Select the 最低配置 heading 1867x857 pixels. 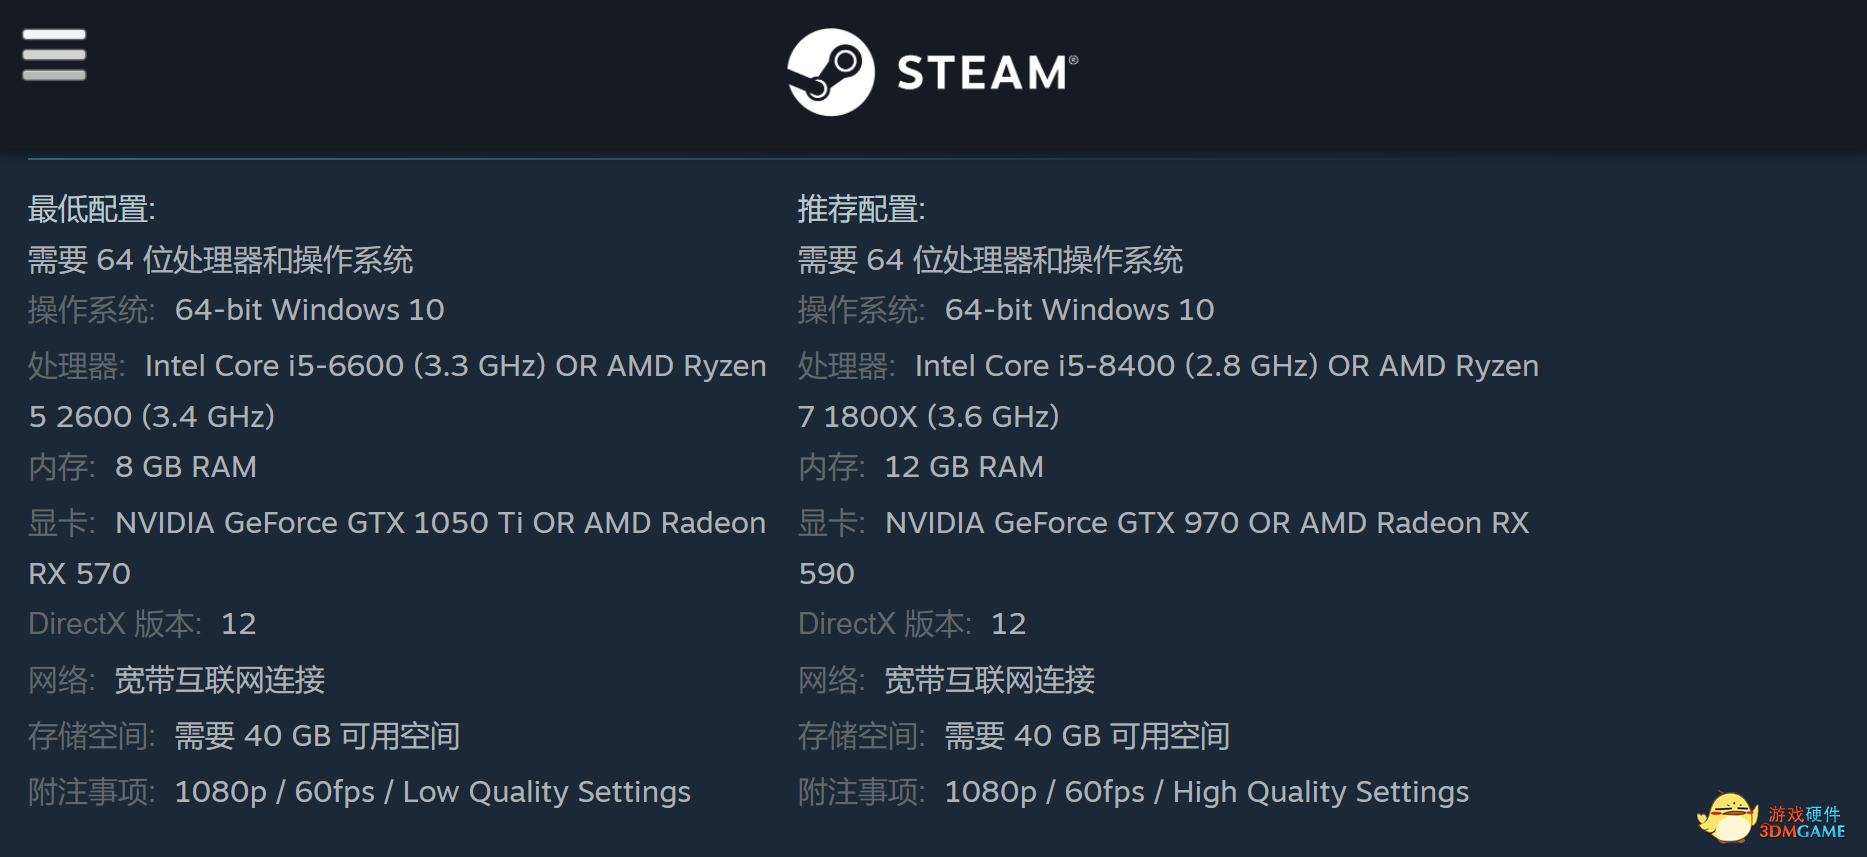coord(92,209)
